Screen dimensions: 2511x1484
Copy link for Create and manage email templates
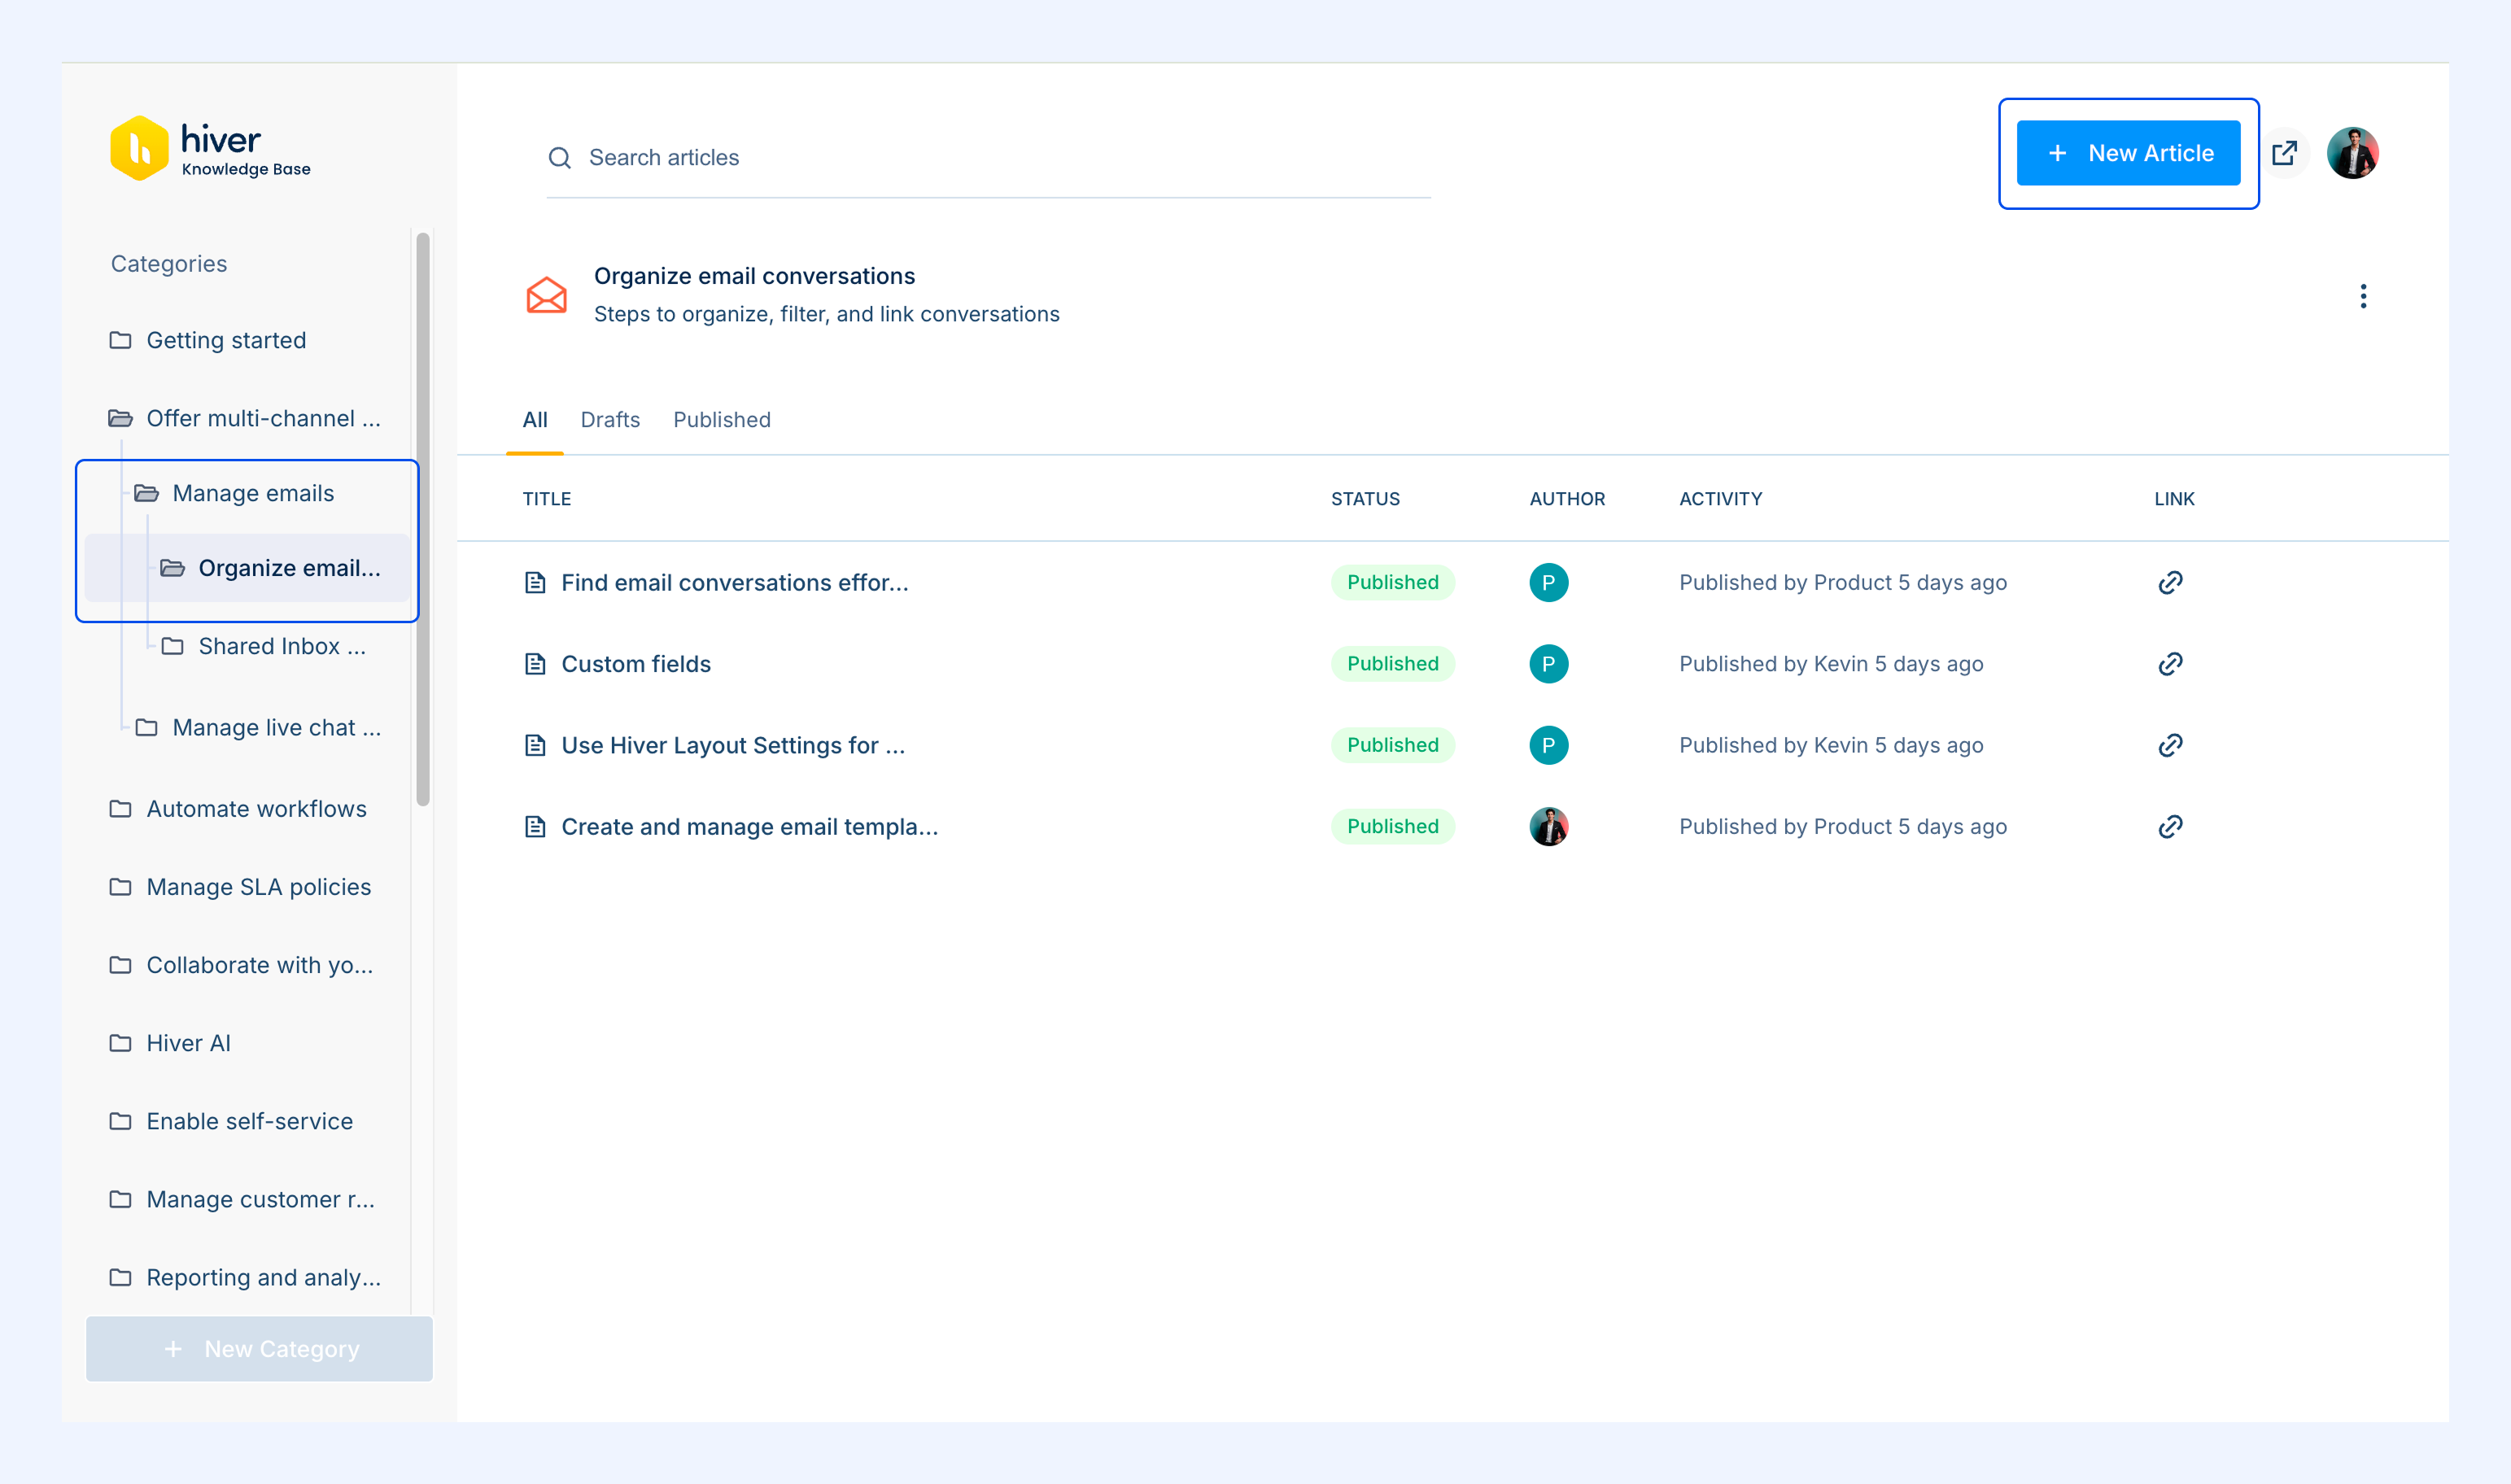(x=2170, y=827)
